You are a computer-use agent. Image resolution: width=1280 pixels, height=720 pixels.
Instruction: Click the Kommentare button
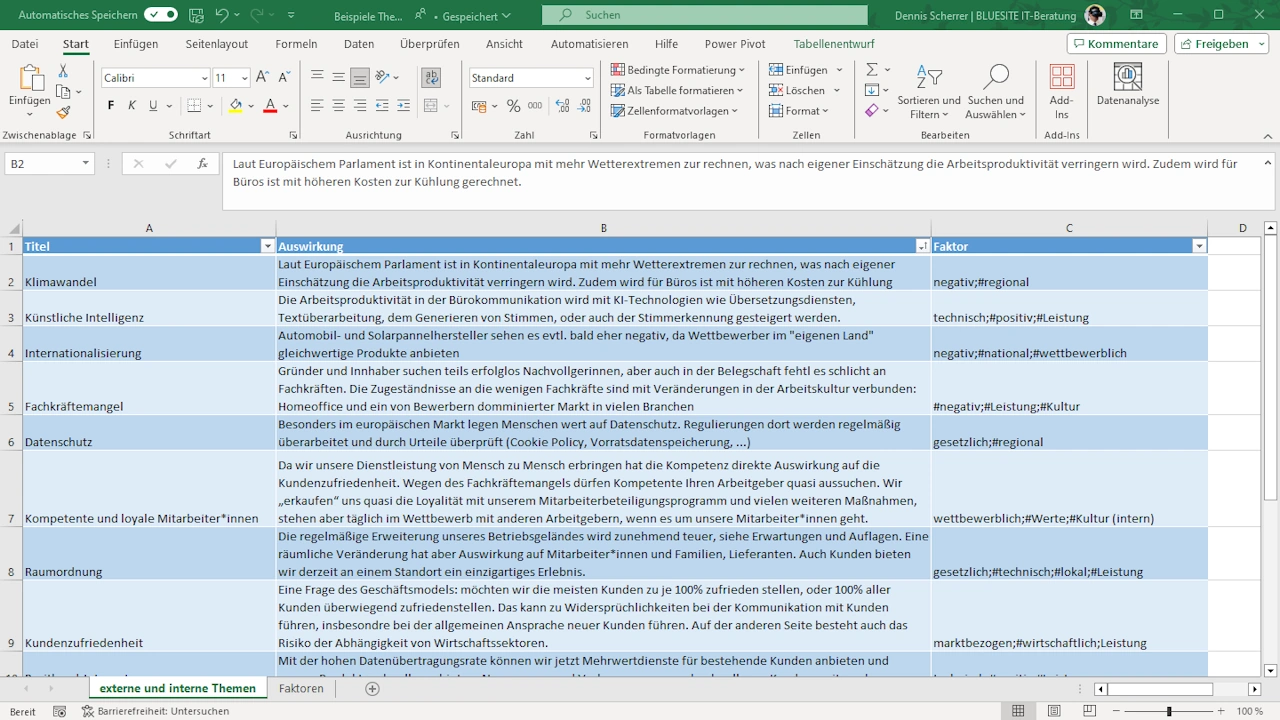click(1115, 44)
